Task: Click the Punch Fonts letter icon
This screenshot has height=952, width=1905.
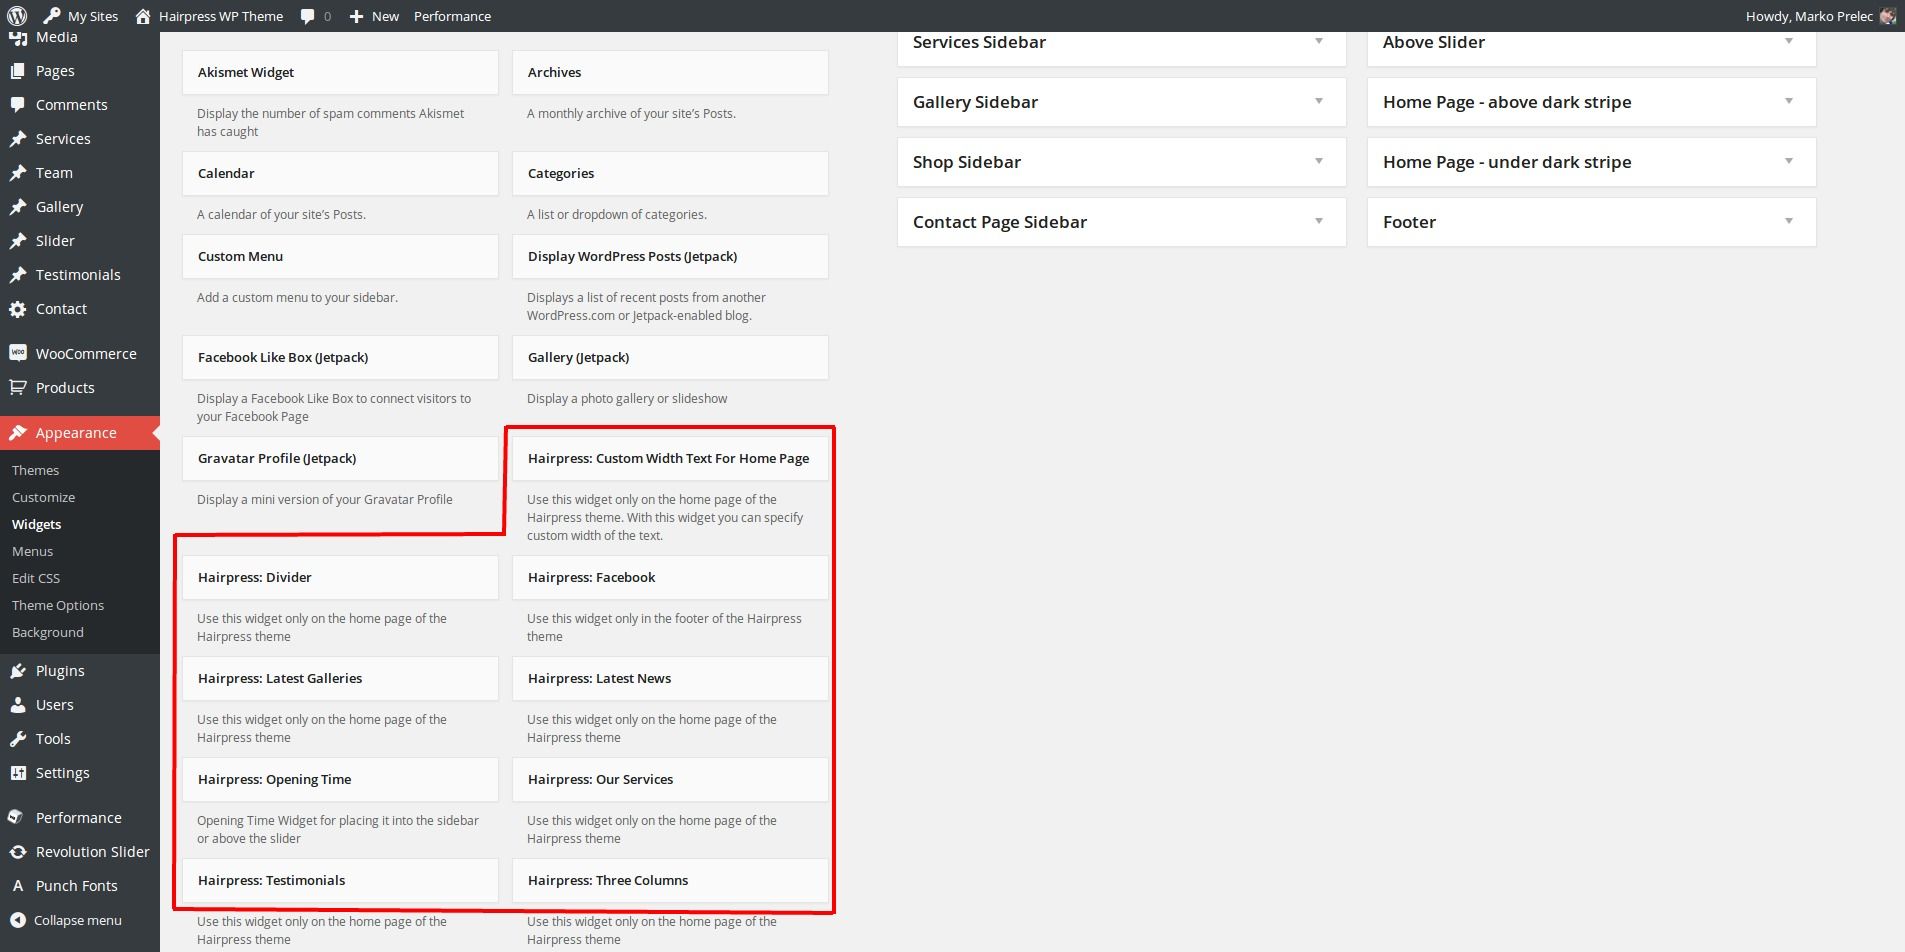Action: coord(18,886)
